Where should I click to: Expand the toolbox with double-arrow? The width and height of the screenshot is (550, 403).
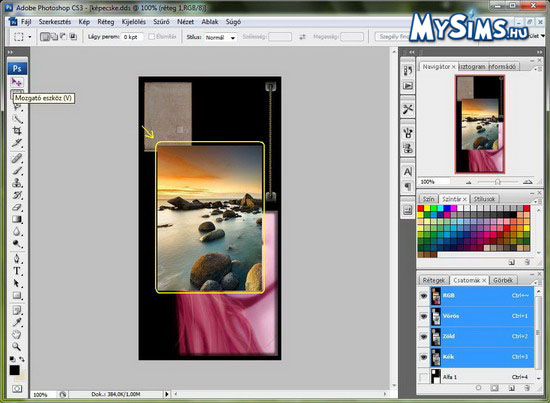click(11, 52)
